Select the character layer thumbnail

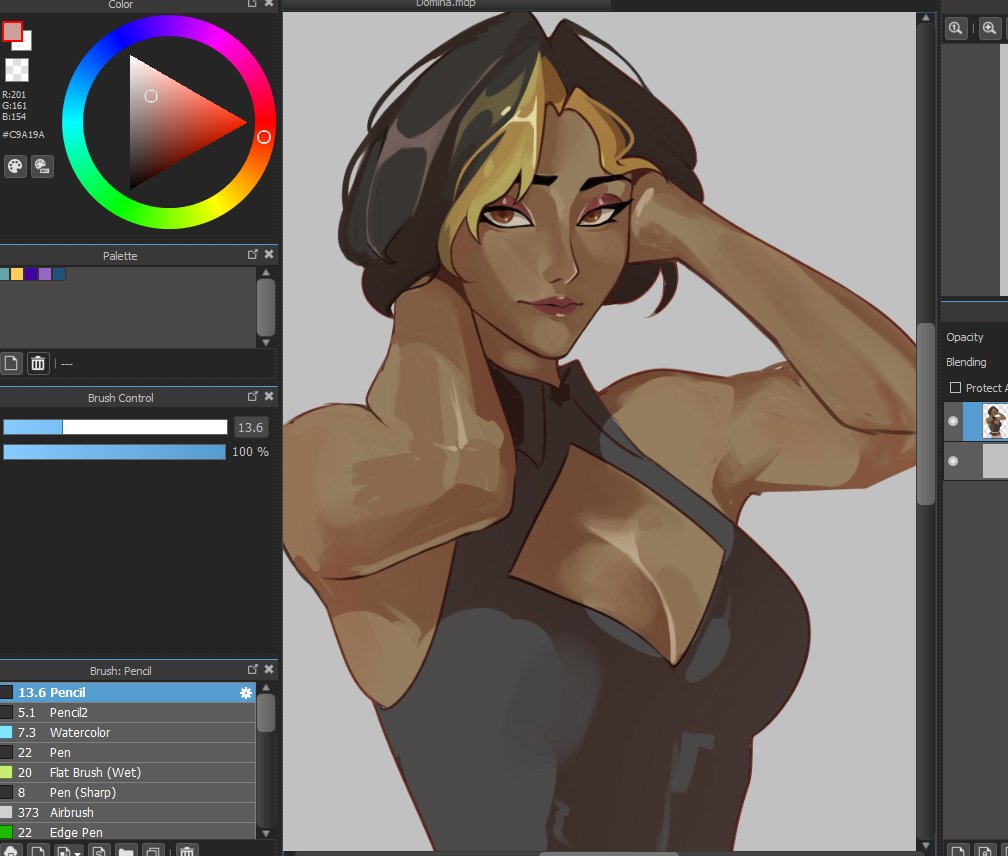tap(995, 421)
